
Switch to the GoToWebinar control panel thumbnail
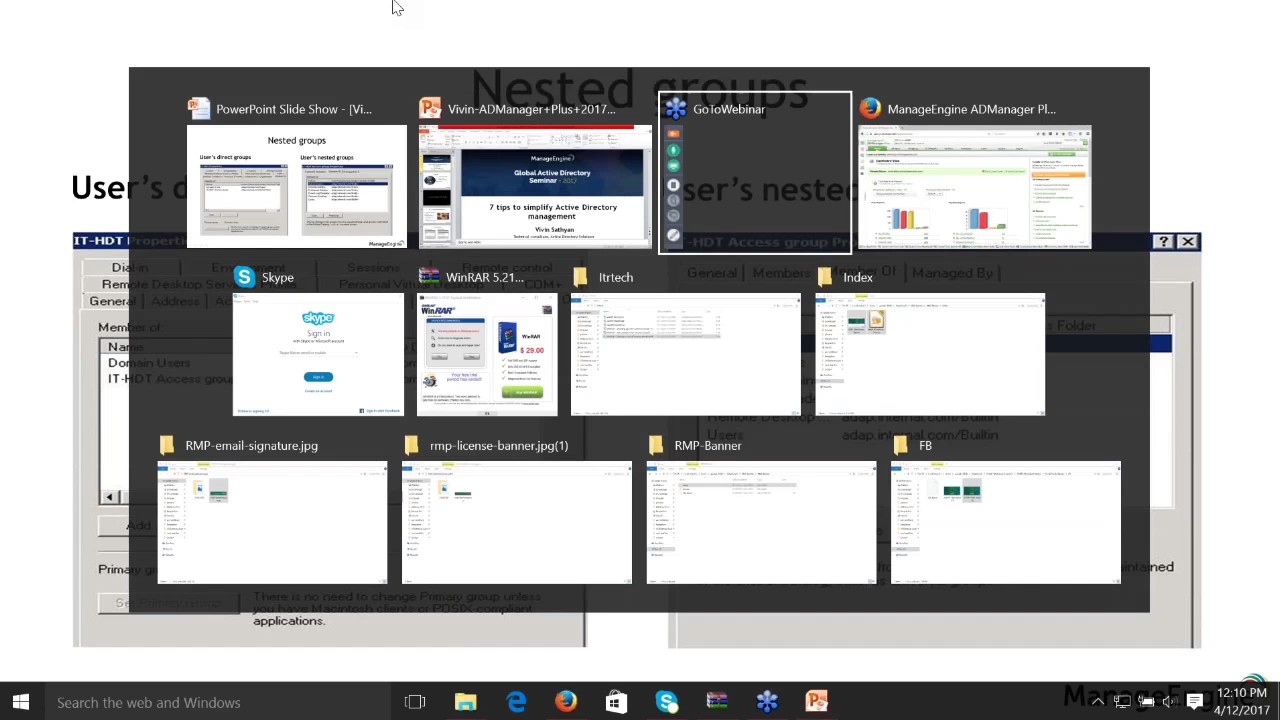point(673,187)
